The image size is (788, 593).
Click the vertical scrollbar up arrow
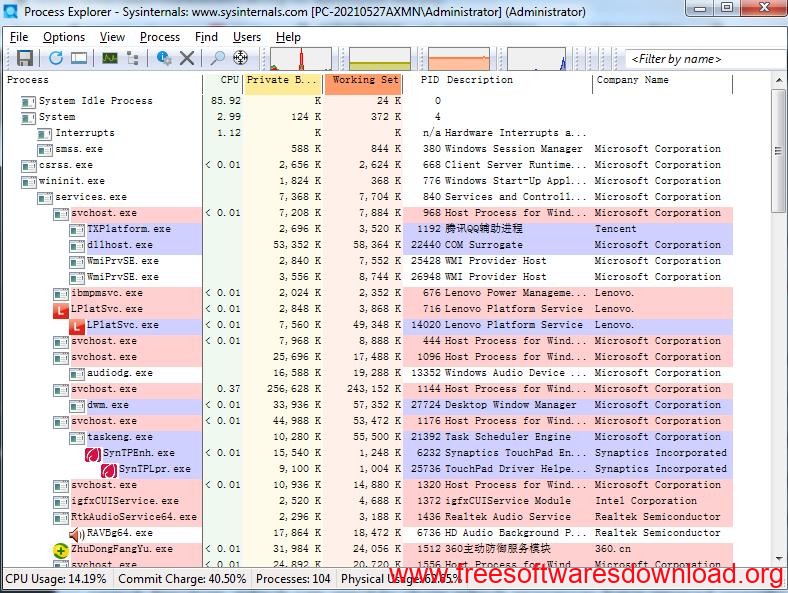pos(779,80)
